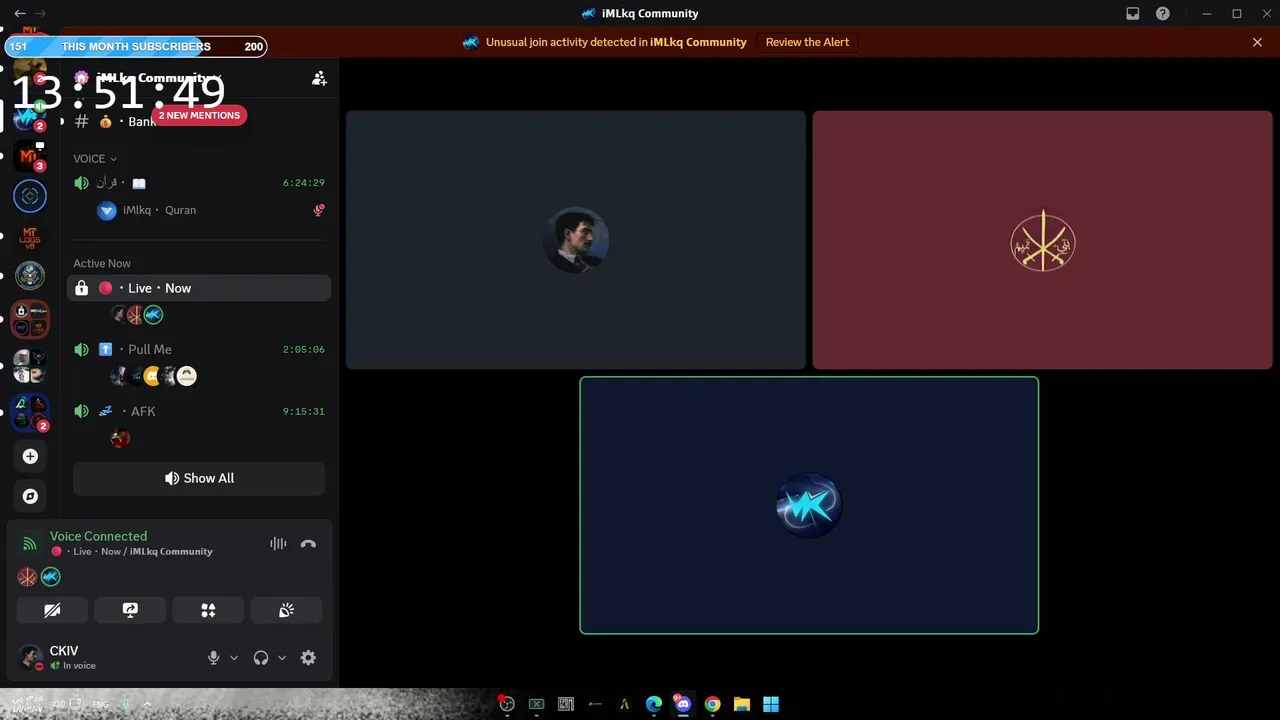Show hidden tray icons chevron
Screen dimensions: 1280x720
[147, 704]
